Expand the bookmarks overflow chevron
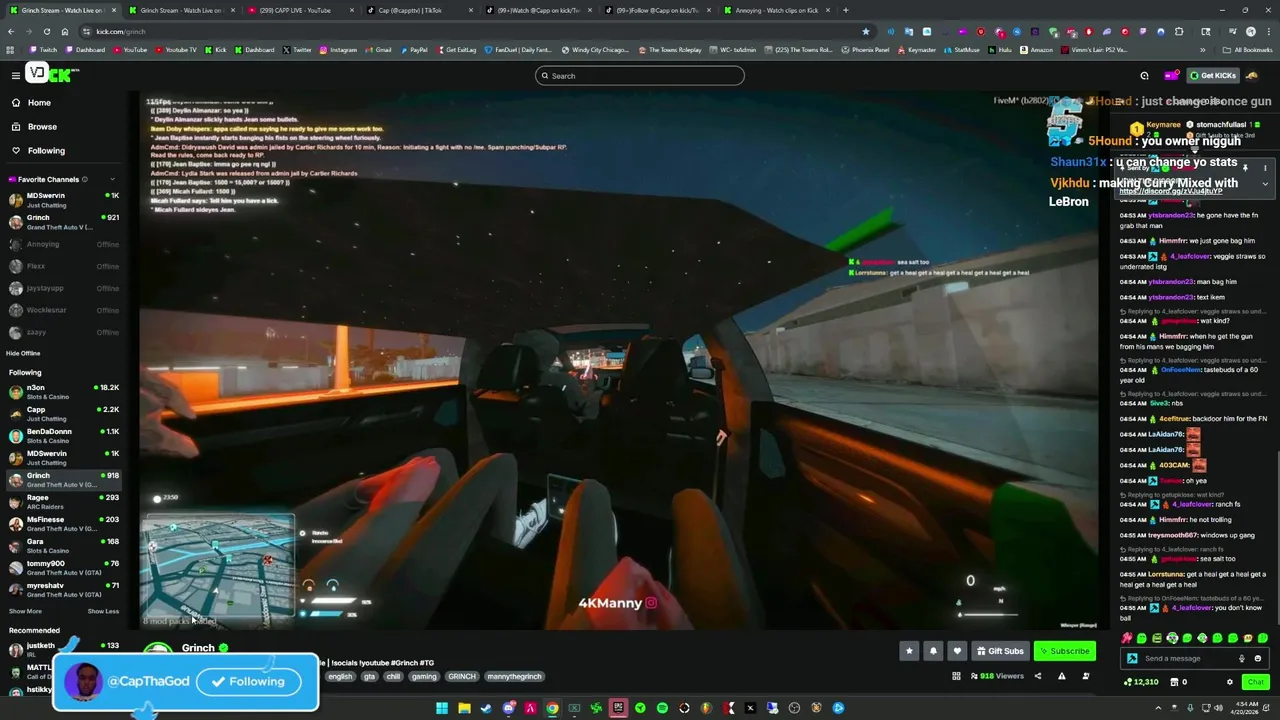The image size is (1280, 720). (x=1202, y=49)
